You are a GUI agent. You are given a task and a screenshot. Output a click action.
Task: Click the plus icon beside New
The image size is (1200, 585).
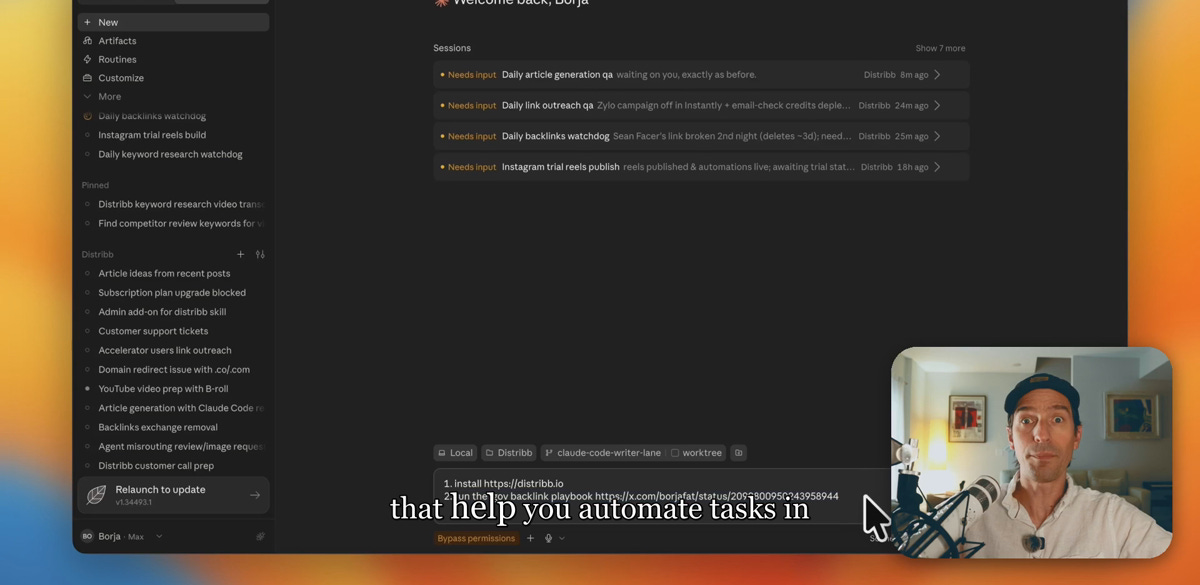87,22
